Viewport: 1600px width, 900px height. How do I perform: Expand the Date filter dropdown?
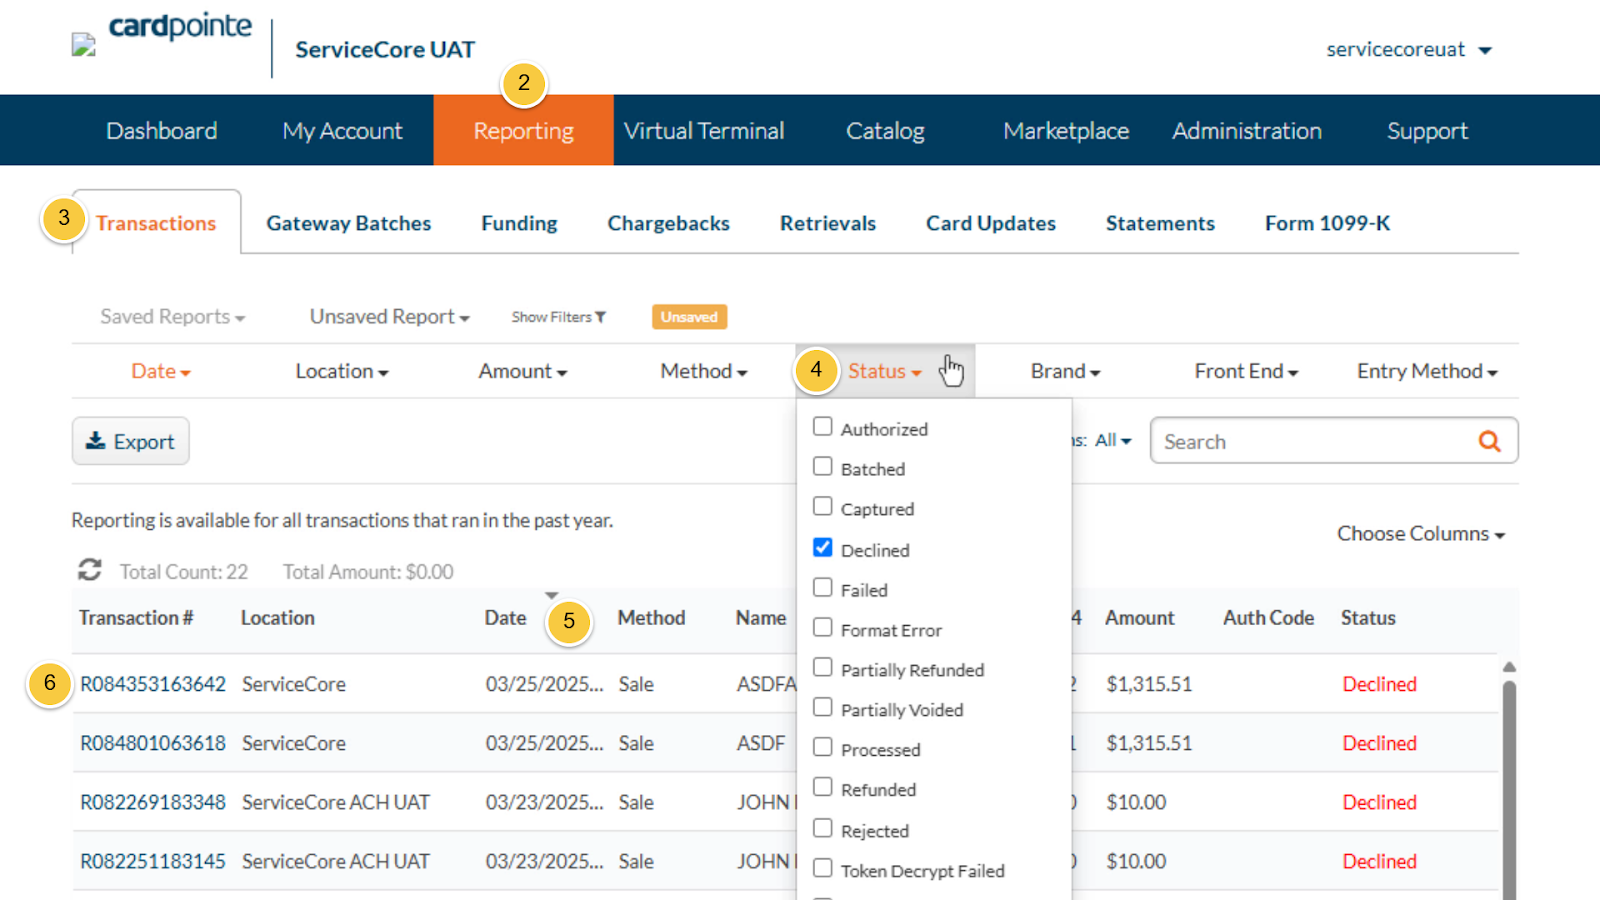coord(160,371)
